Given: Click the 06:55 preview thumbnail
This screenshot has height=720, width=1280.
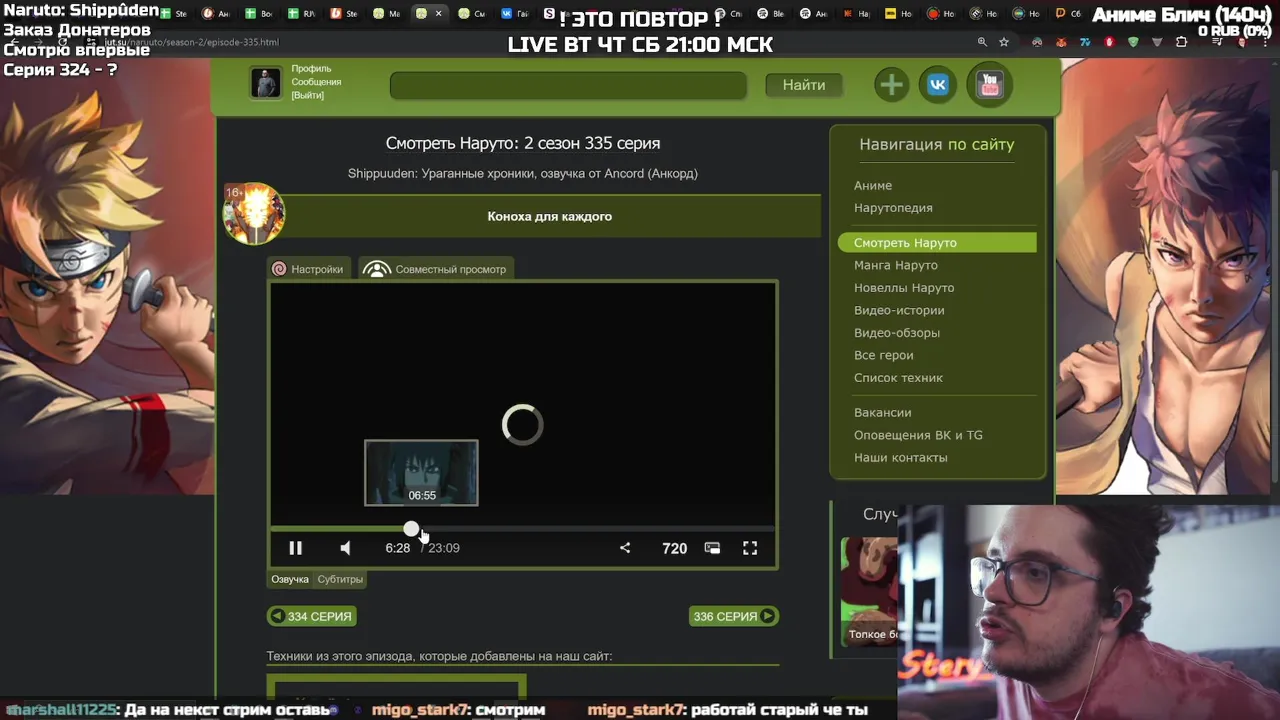Looking at the screenshot, I should click(x=421, y=473).
